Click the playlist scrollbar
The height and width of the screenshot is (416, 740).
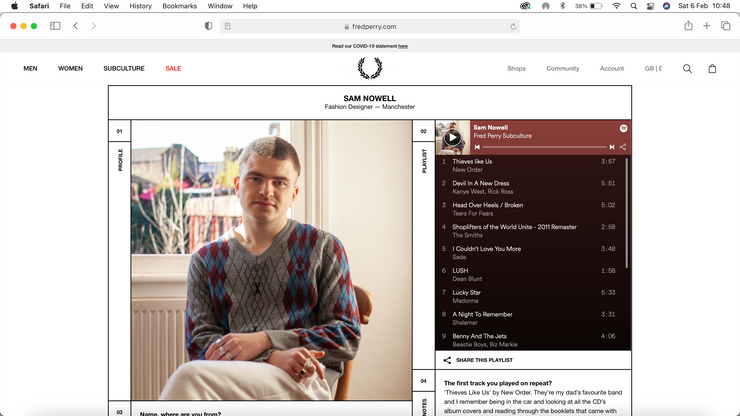click(x=627, y=213)
